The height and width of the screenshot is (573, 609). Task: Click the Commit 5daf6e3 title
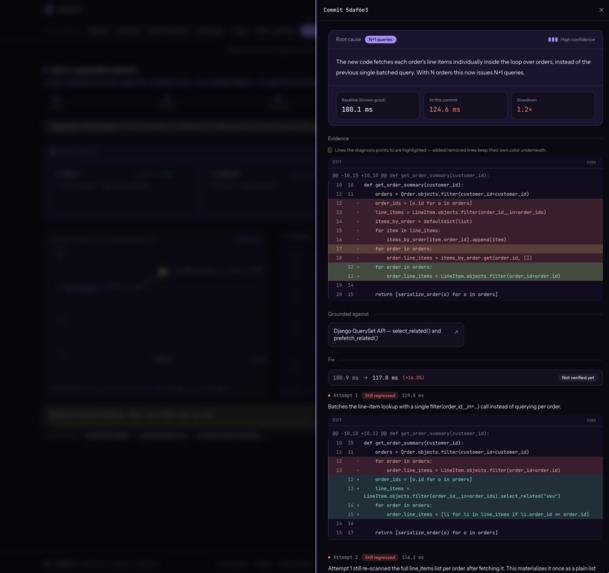[346, 10]
